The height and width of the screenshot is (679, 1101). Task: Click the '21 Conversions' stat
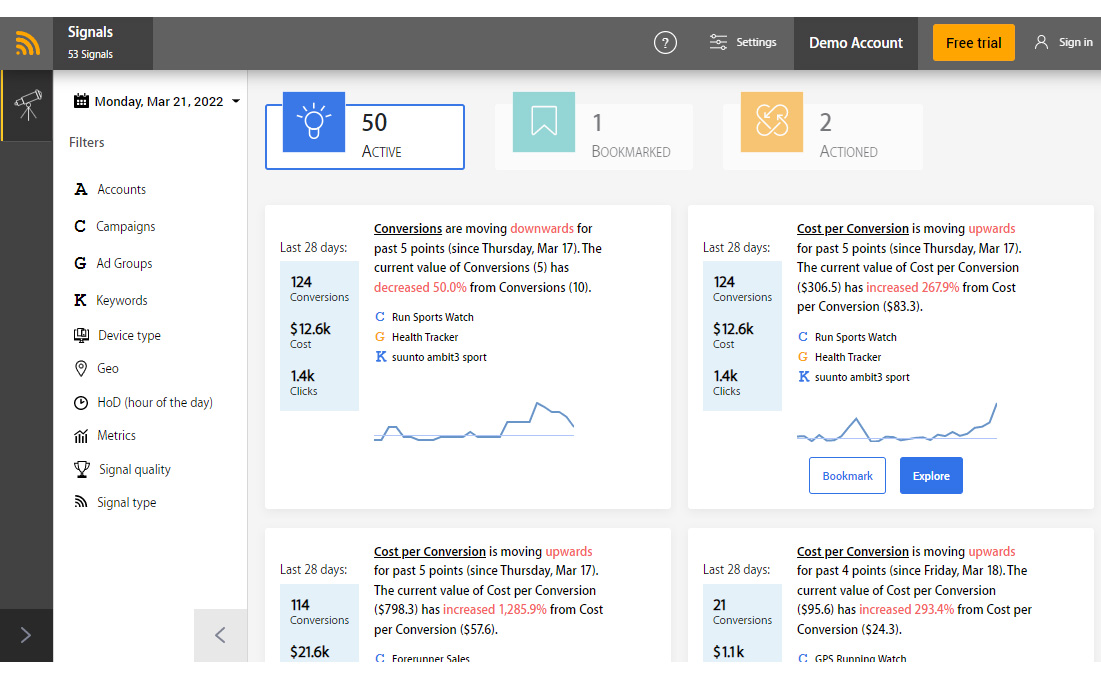[x=742, y=611]
